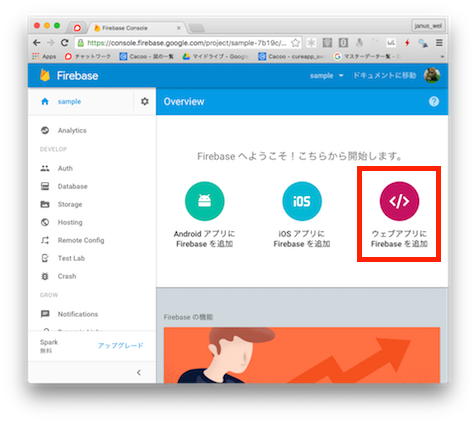This screenshot has width=476, height=423.
Task: Click Android アプリに Firebase を追加 label
Action: tap(205, 239)
